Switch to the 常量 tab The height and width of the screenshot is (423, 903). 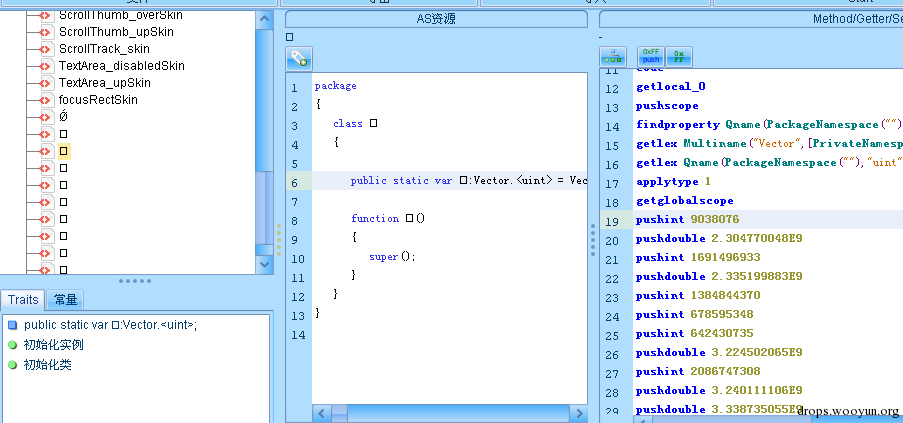pyautogui.click(x=66, y=300)
